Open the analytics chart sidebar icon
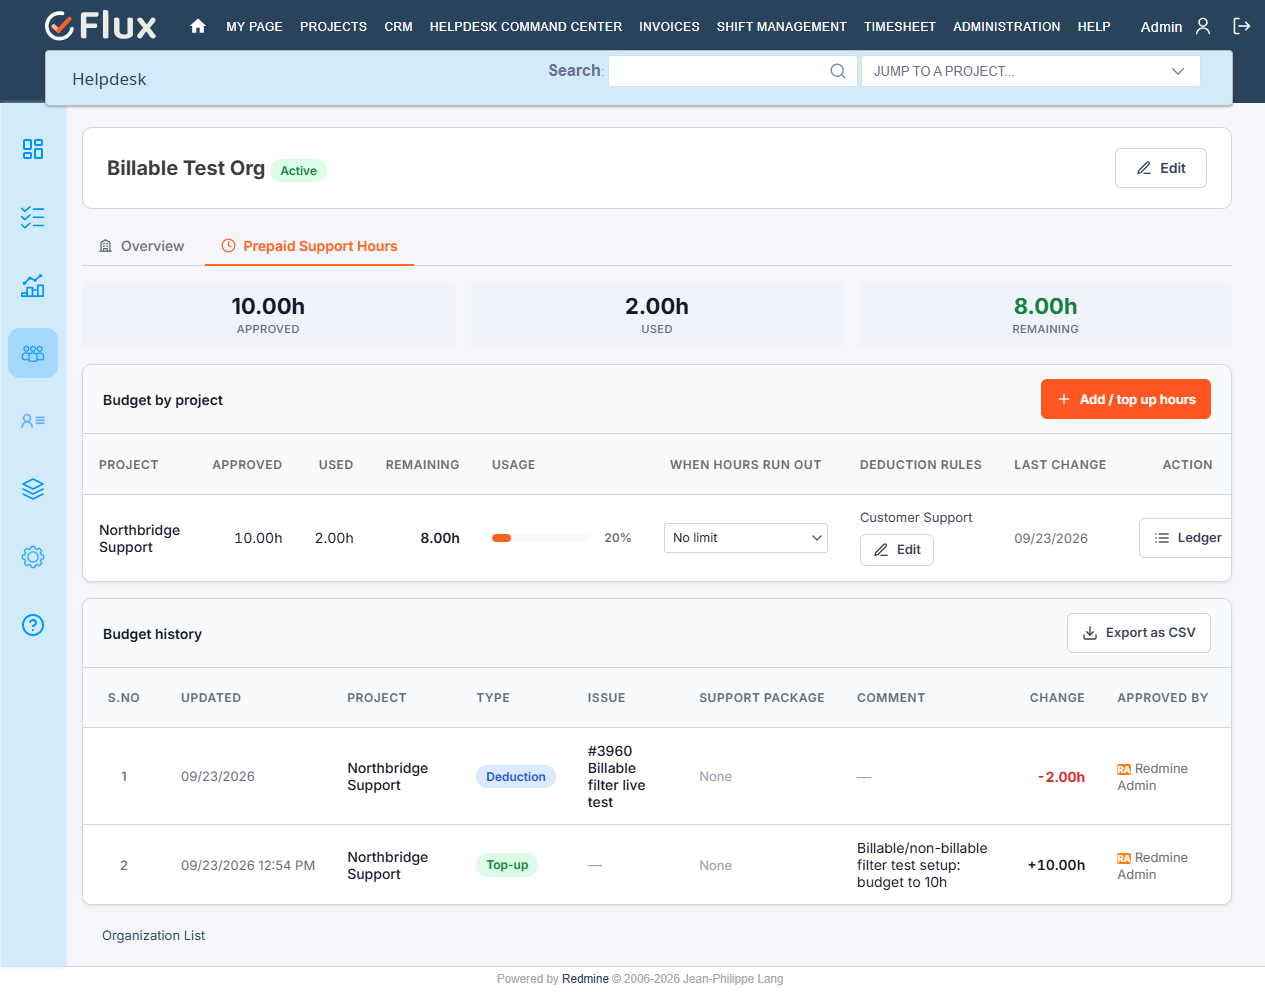The height and width of the screenshot is (1005, 1265). click(x=33, y=285)
